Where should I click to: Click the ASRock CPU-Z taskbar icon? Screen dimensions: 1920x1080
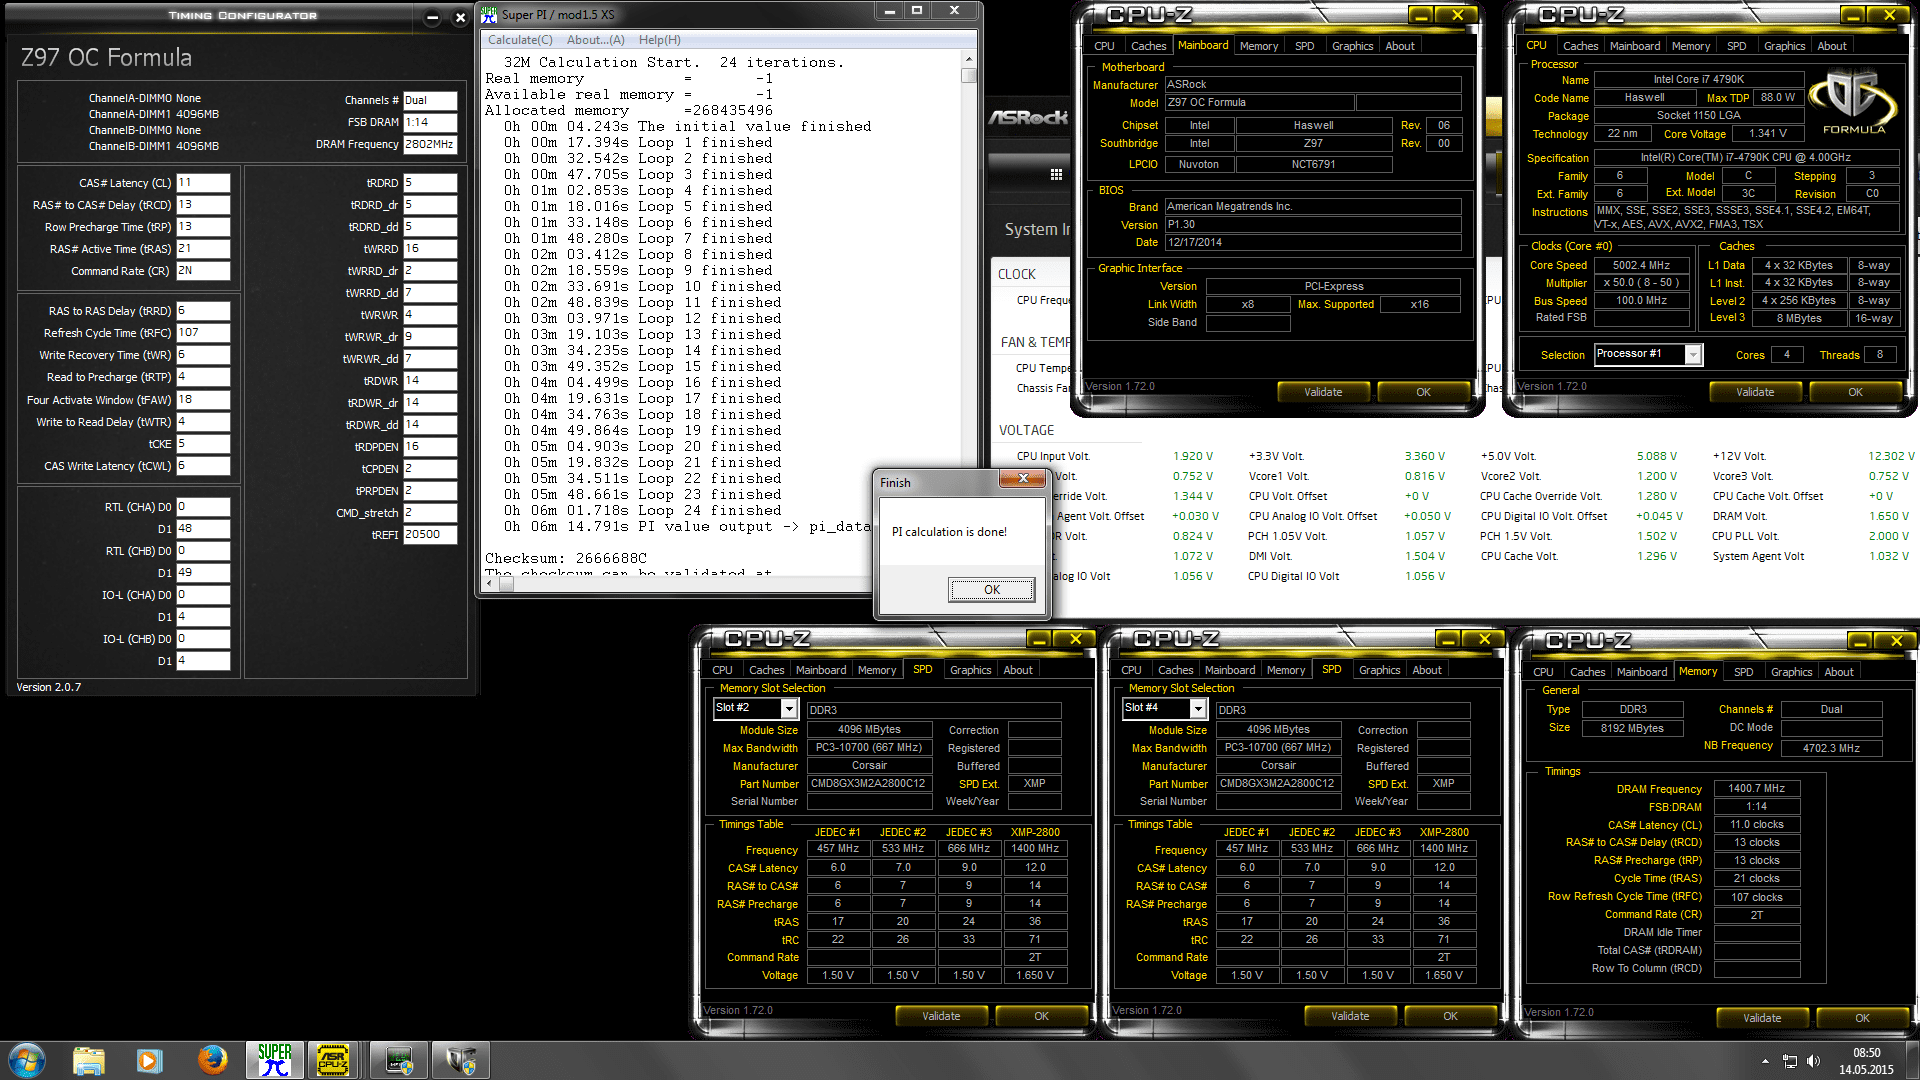coord(333,1060)
